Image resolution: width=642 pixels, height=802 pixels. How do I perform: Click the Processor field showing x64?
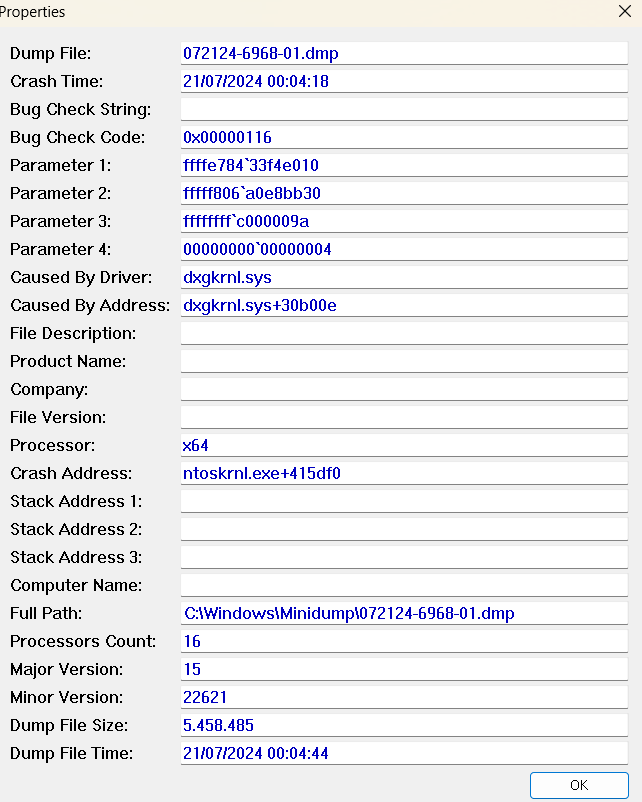click(x=404, y=445)
